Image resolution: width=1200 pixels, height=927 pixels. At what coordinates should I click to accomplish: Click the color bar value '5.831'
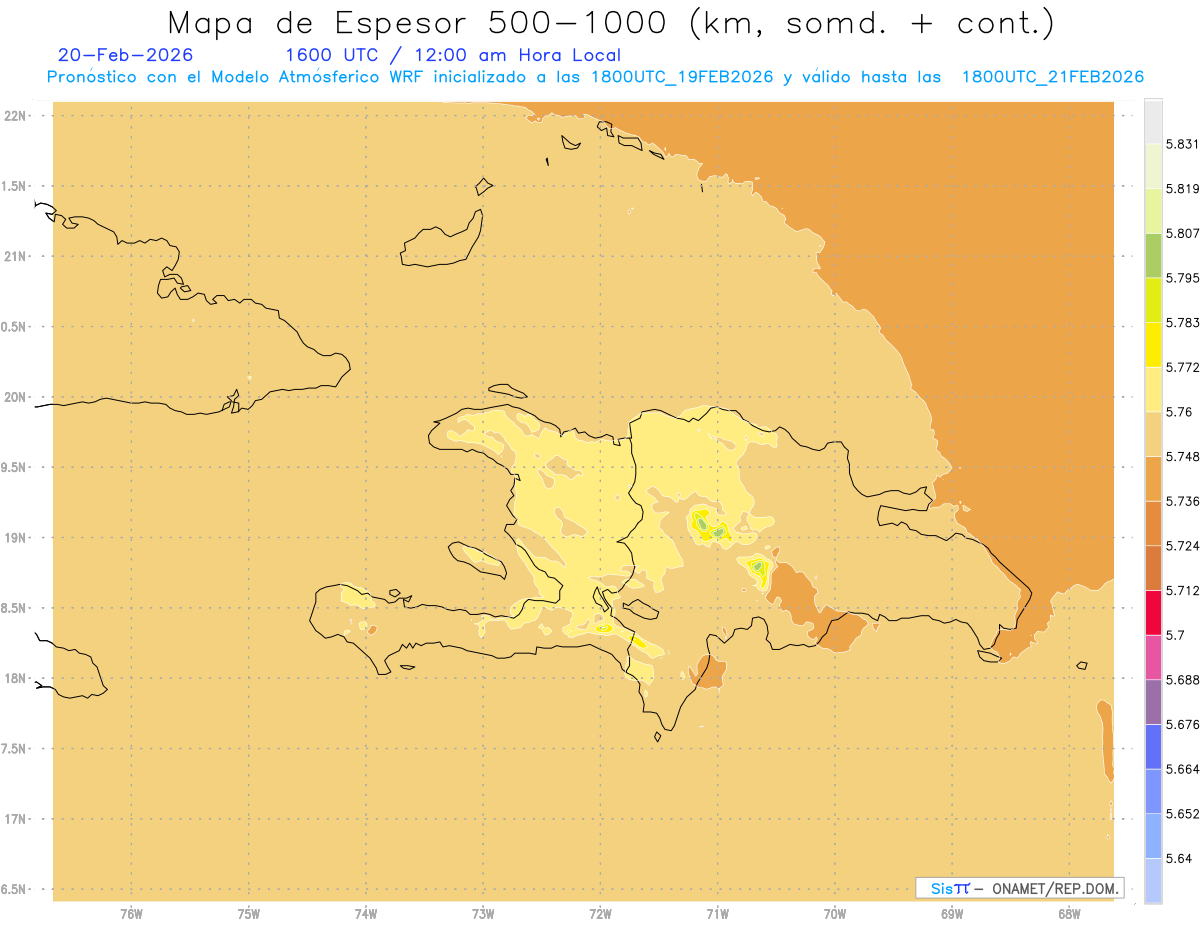pos(1184,144)
